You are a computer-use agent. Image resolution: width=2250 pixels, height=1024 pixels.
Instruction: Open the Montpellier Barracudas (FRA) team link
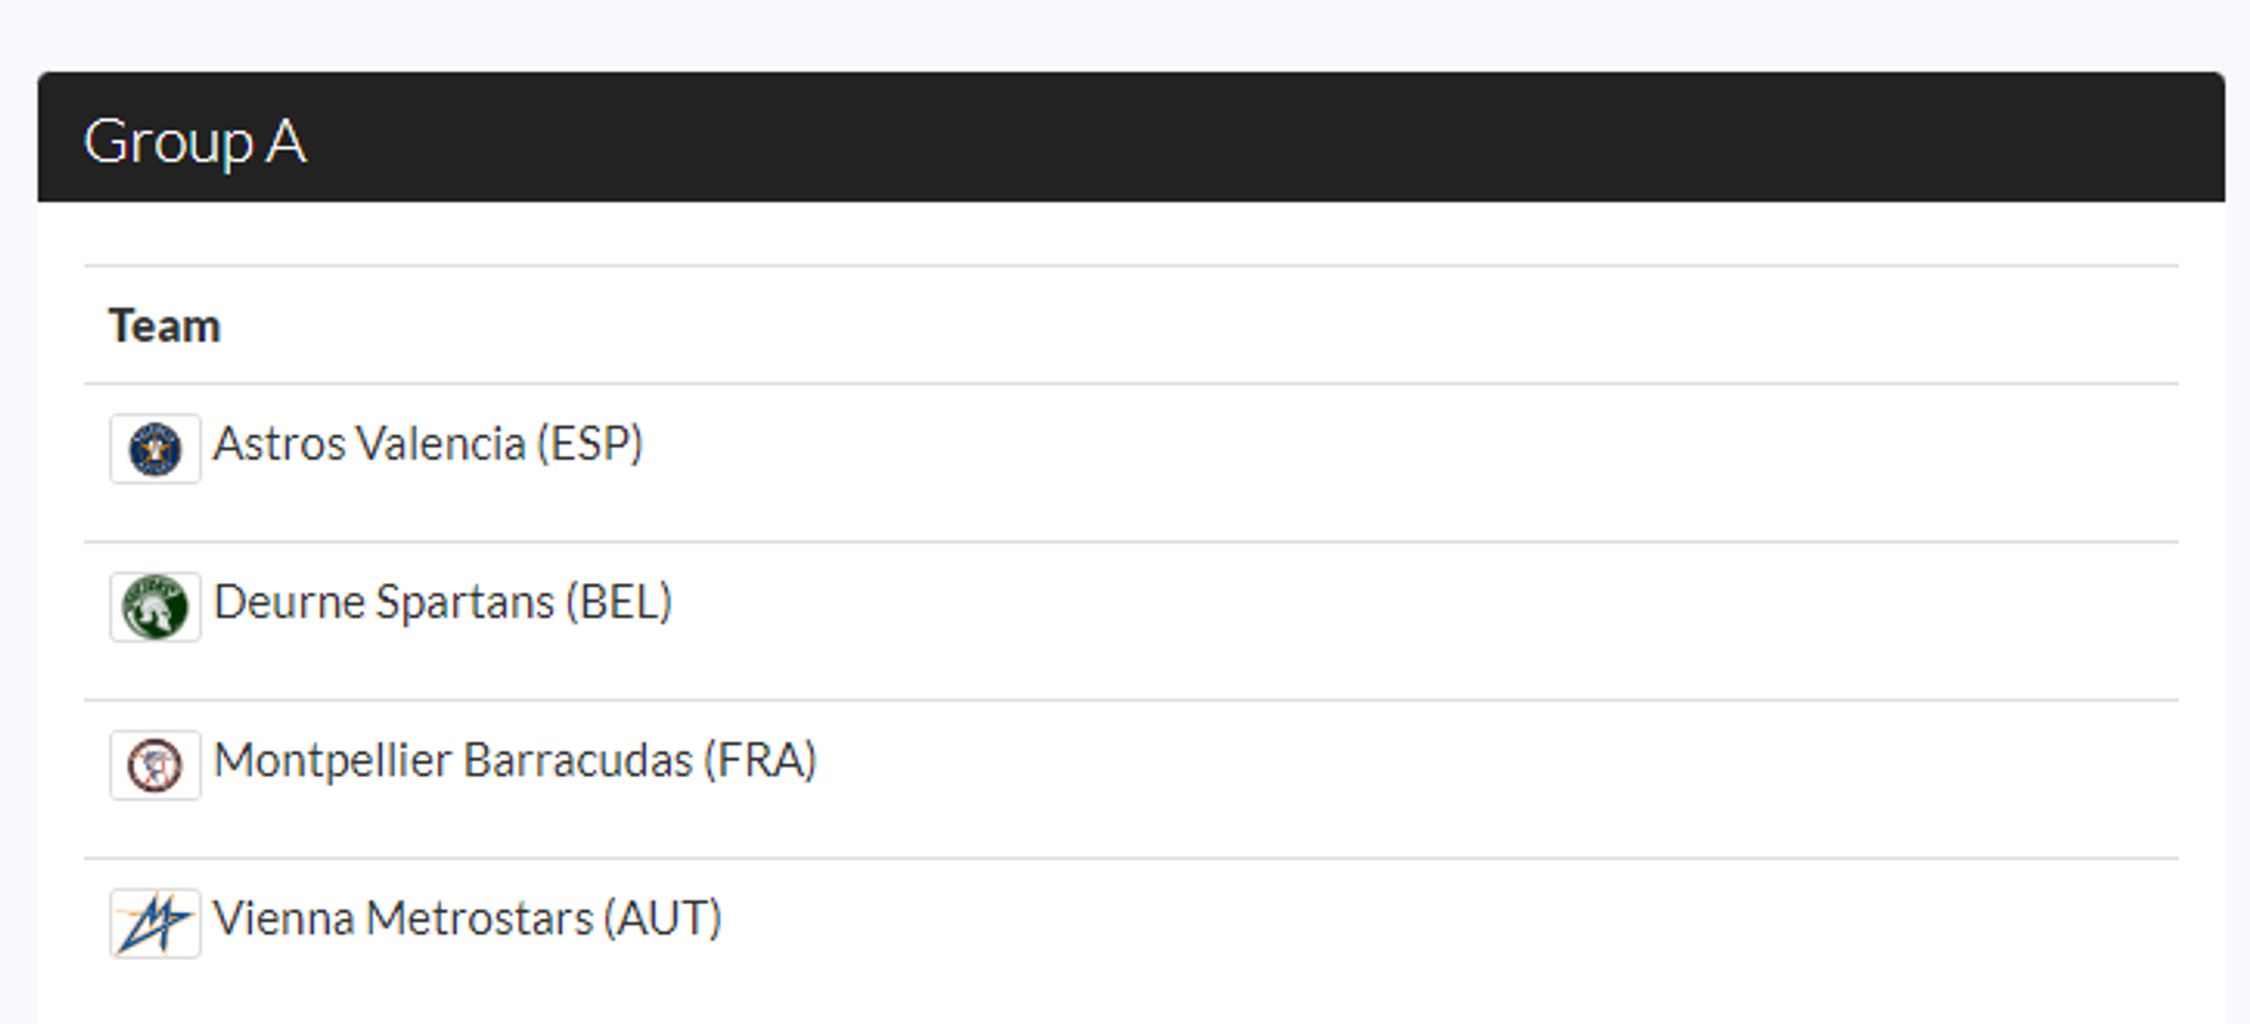point(515,760)
